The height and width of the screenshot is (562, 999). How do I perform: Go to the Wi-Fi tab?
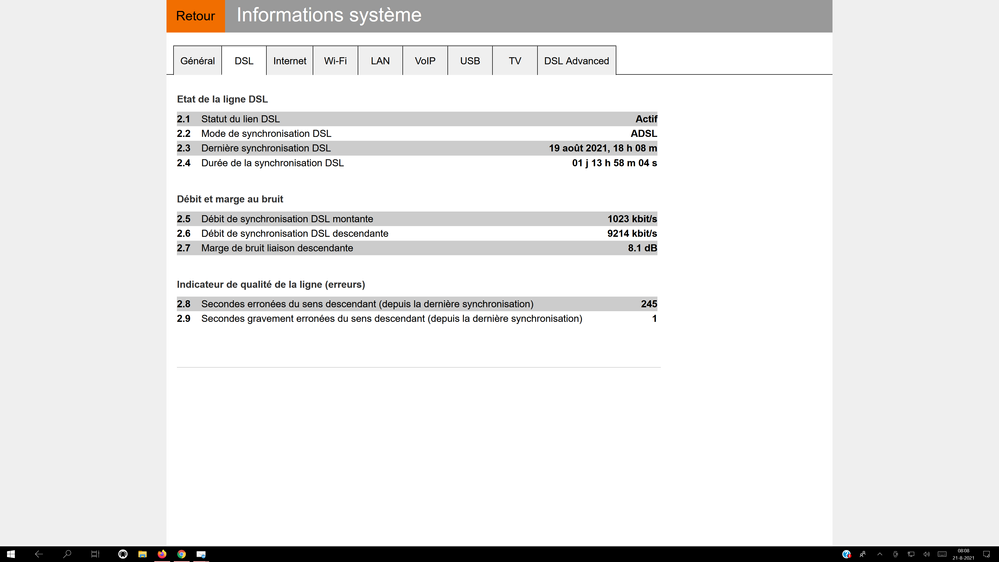click(x=335, y=61)
